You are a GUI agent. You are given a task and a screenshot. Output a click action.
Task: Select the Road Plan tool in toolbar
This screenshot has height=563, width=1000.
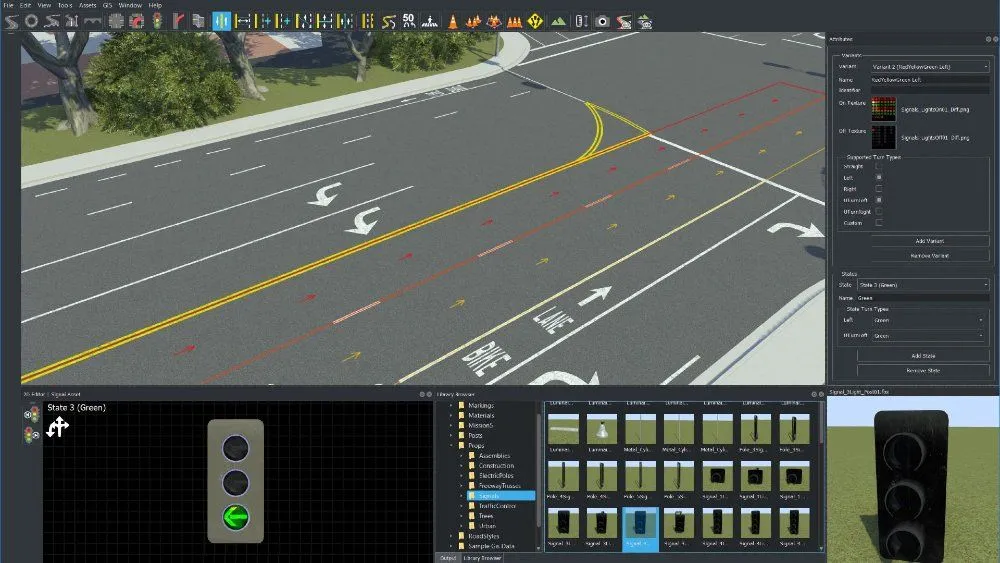tap(11, 21)
